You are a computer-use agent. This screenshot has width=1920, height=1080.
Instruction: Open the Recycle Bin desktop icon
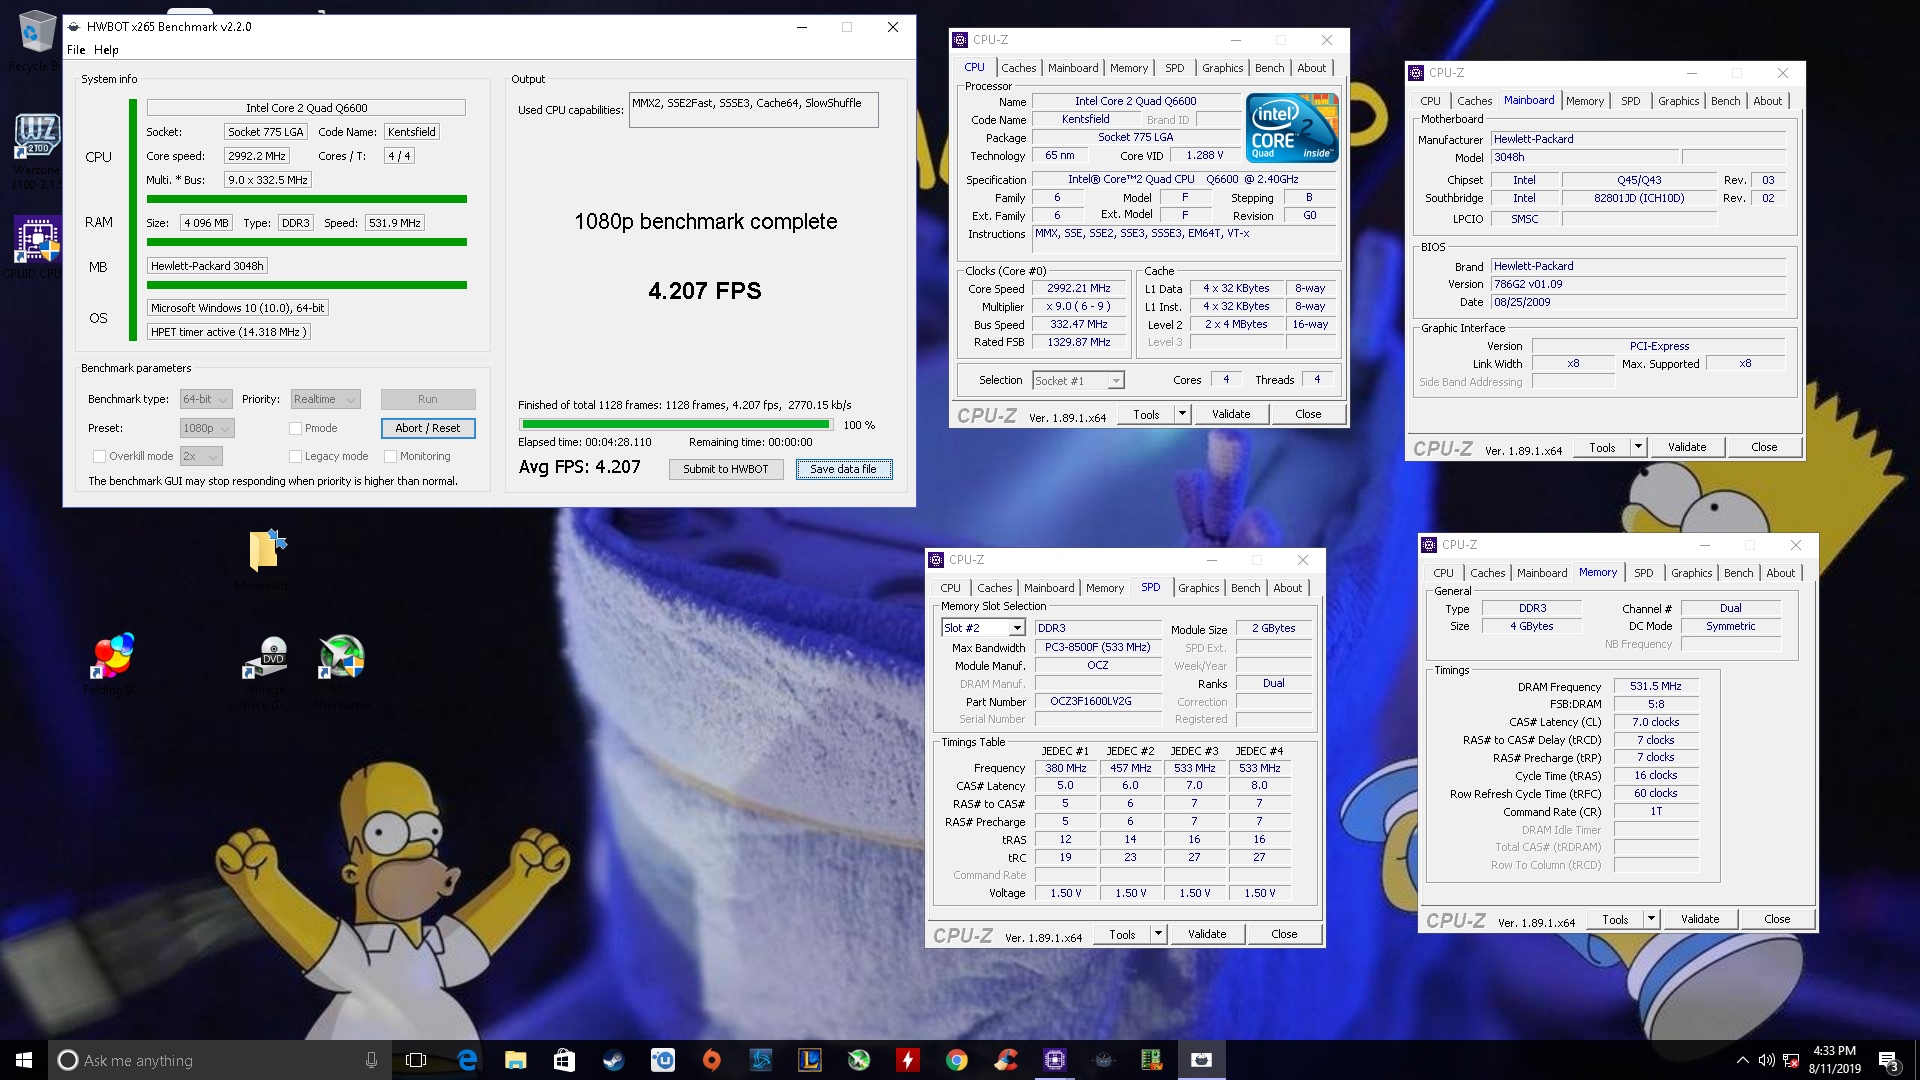pyautogui.click(x=36, y=32)
